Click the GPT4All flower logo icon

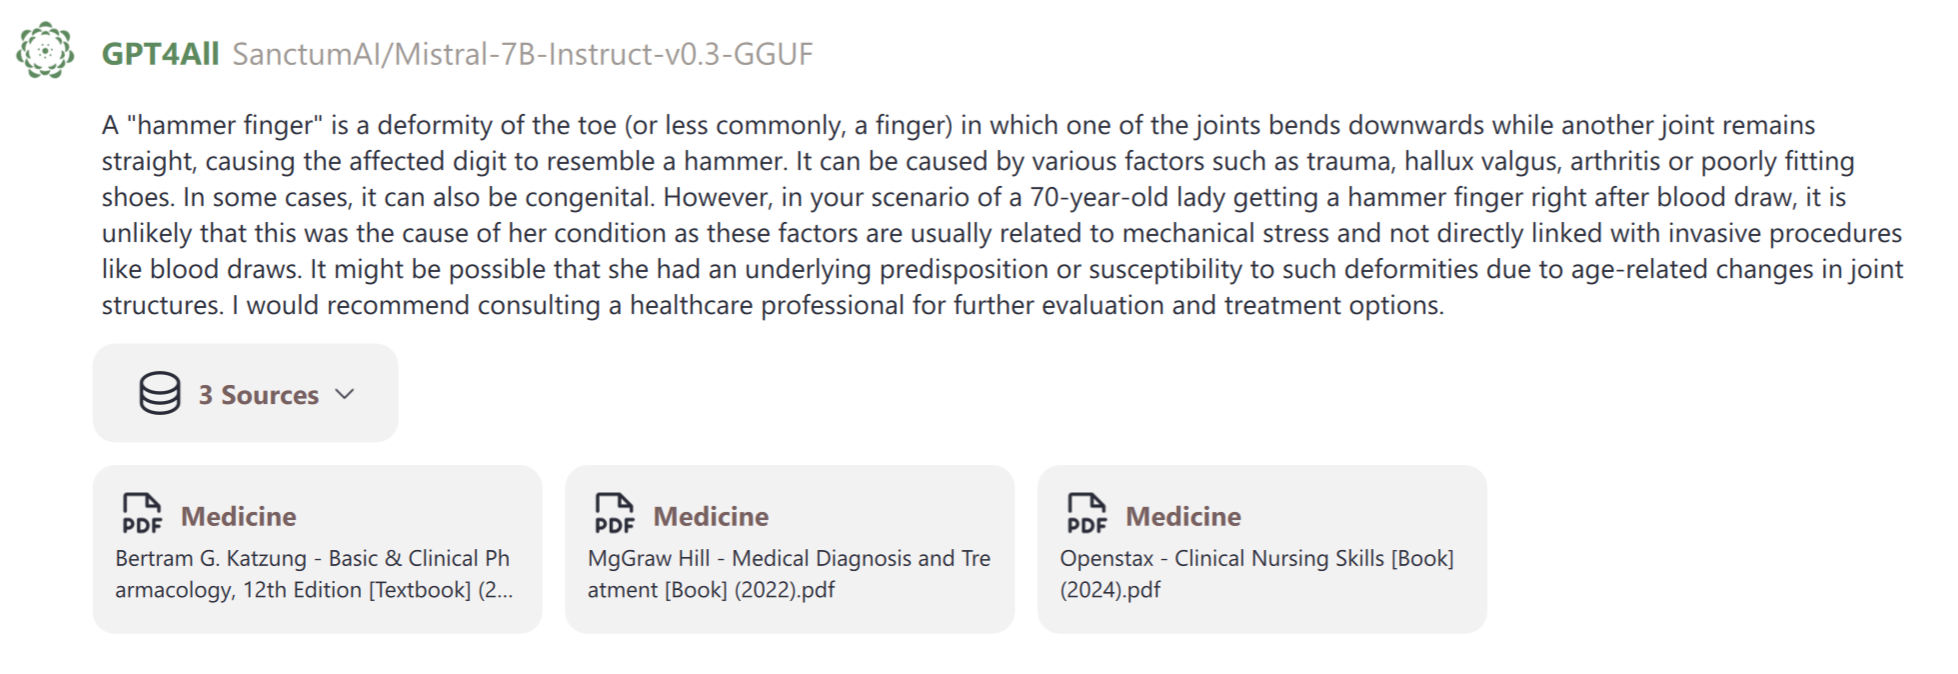pos(45,51)
